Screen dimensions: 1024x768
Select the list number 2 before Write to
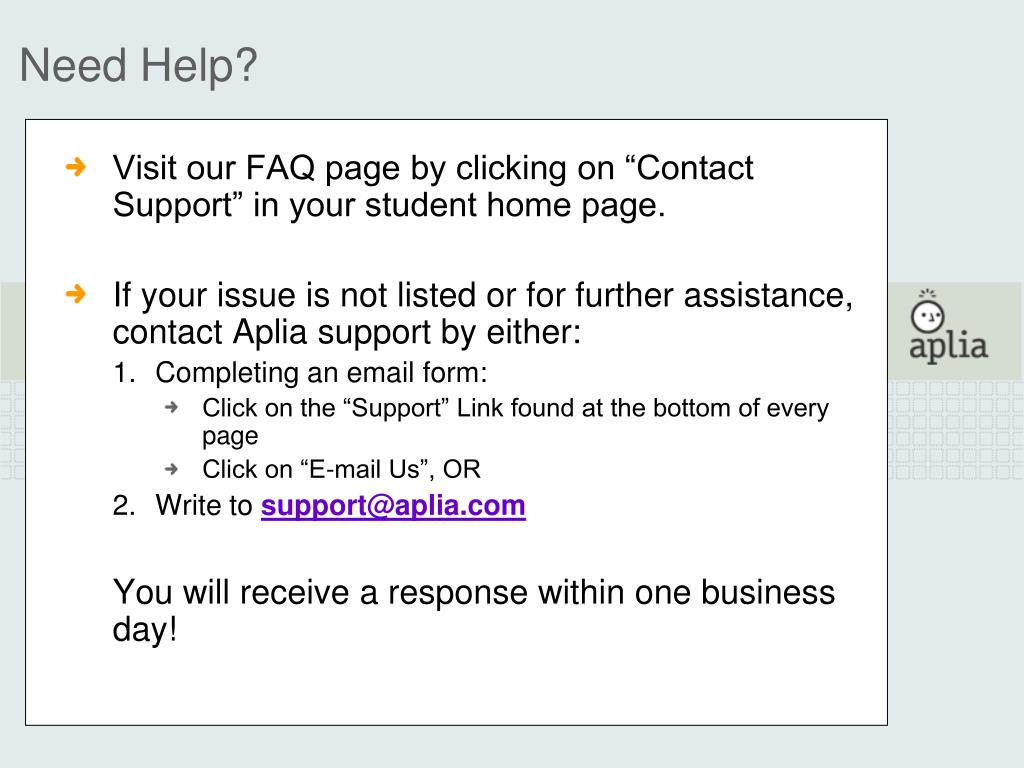coord(124,505)
